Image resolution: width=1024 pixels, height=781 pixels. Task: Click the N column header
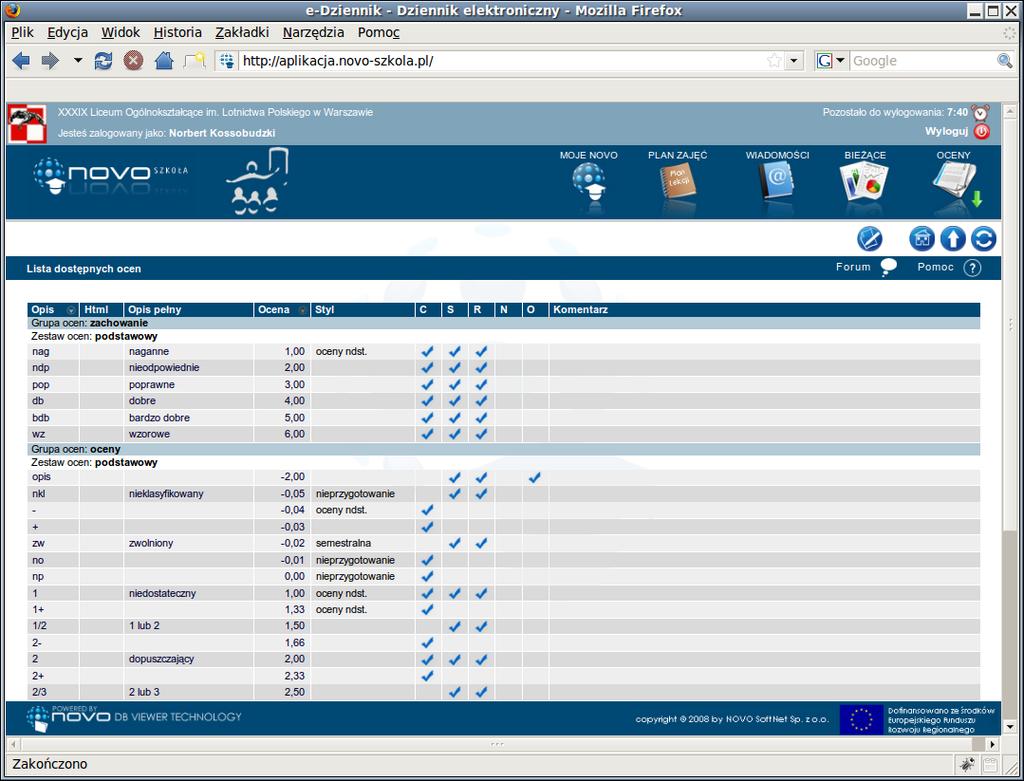[x=508, y=310]
